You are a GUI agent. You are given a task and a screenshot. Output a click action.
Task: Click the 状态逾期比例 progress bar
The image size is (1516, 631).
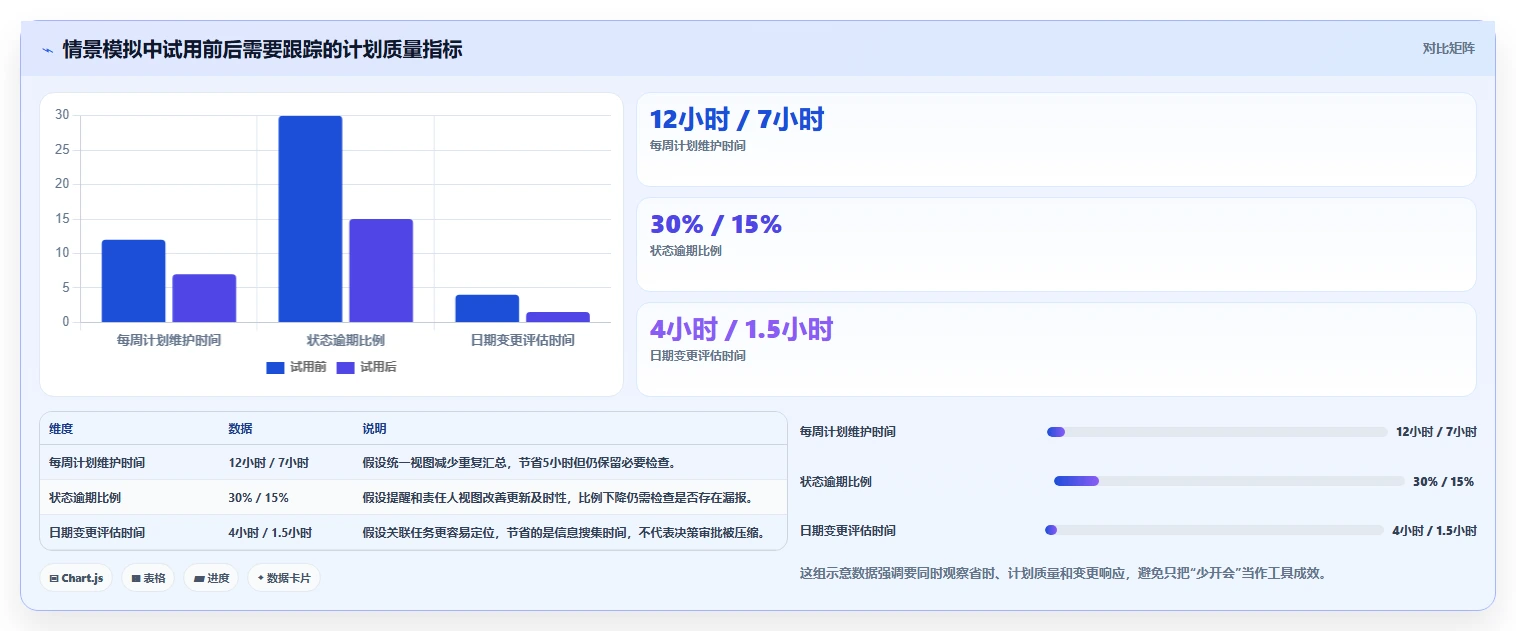click(x=1229, y=481)
